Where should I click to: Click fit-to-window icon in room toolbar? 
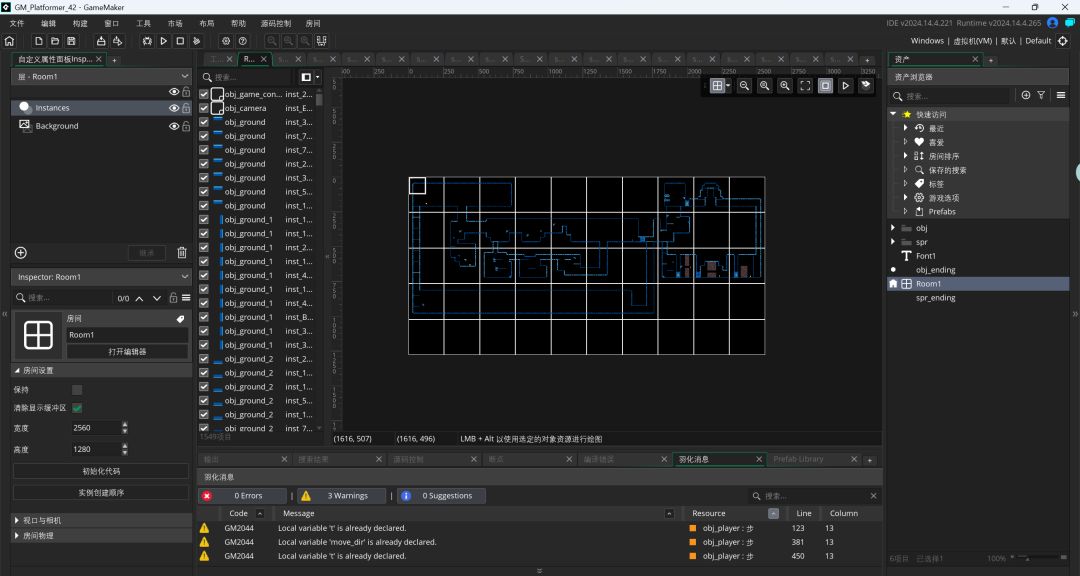[x=805, y=85]
